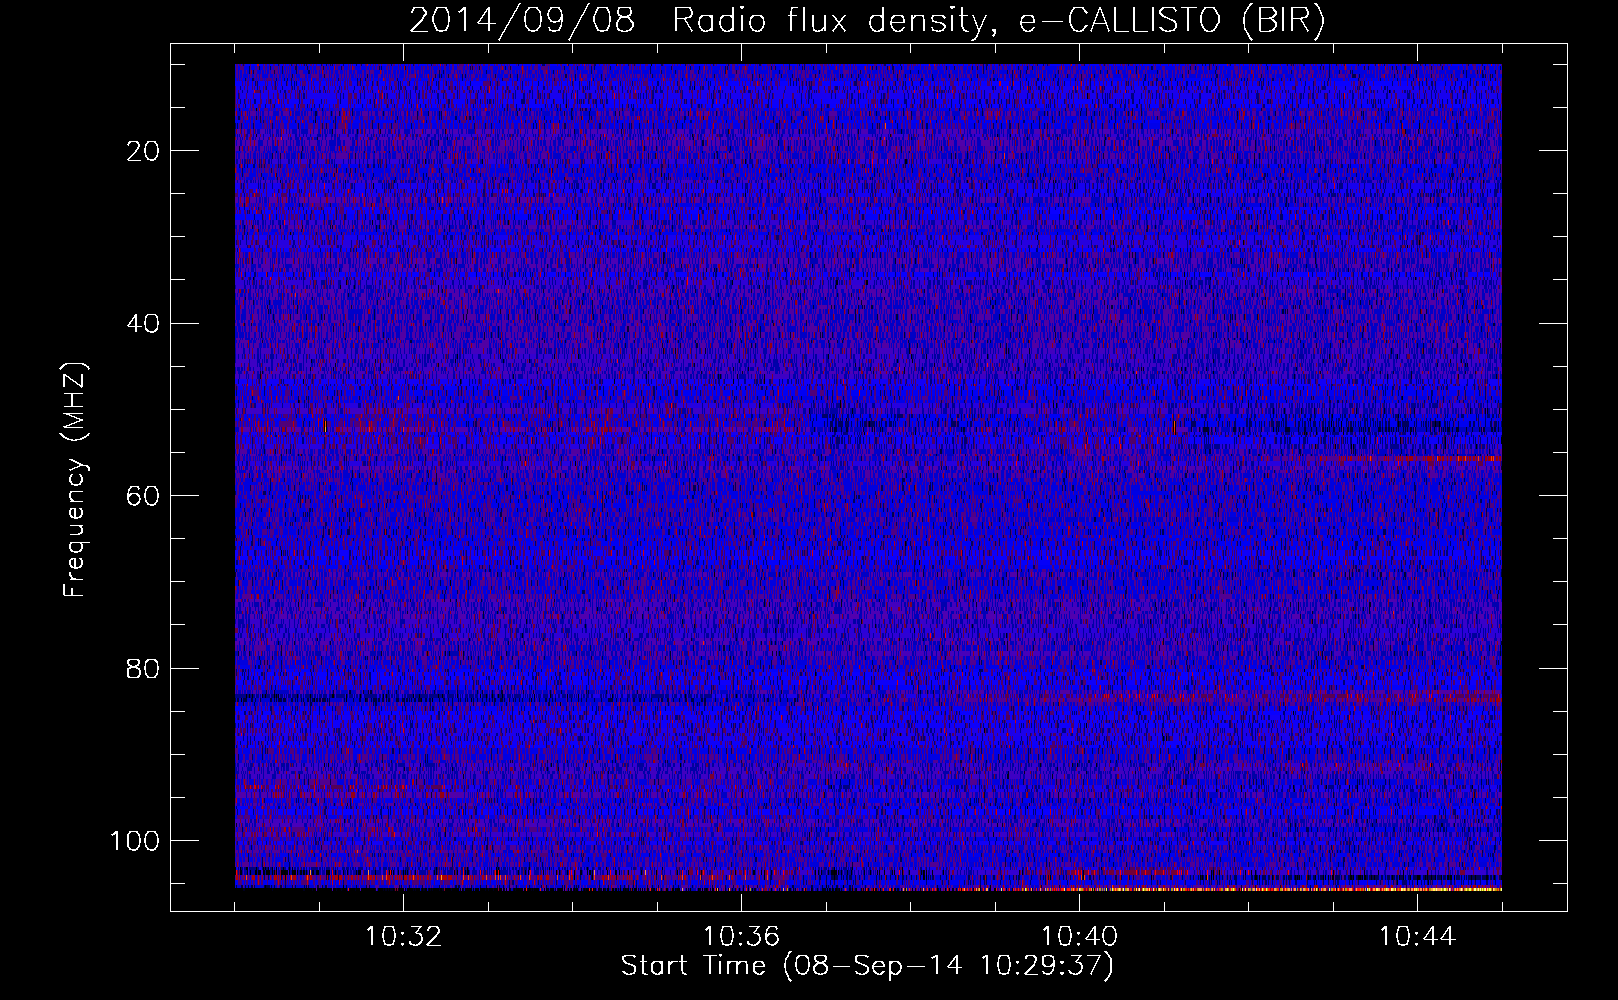Click the 20 frequency tick label
Viewport: 1618px width, 1000px height.
pyautogui.click(x=144, y=151)
